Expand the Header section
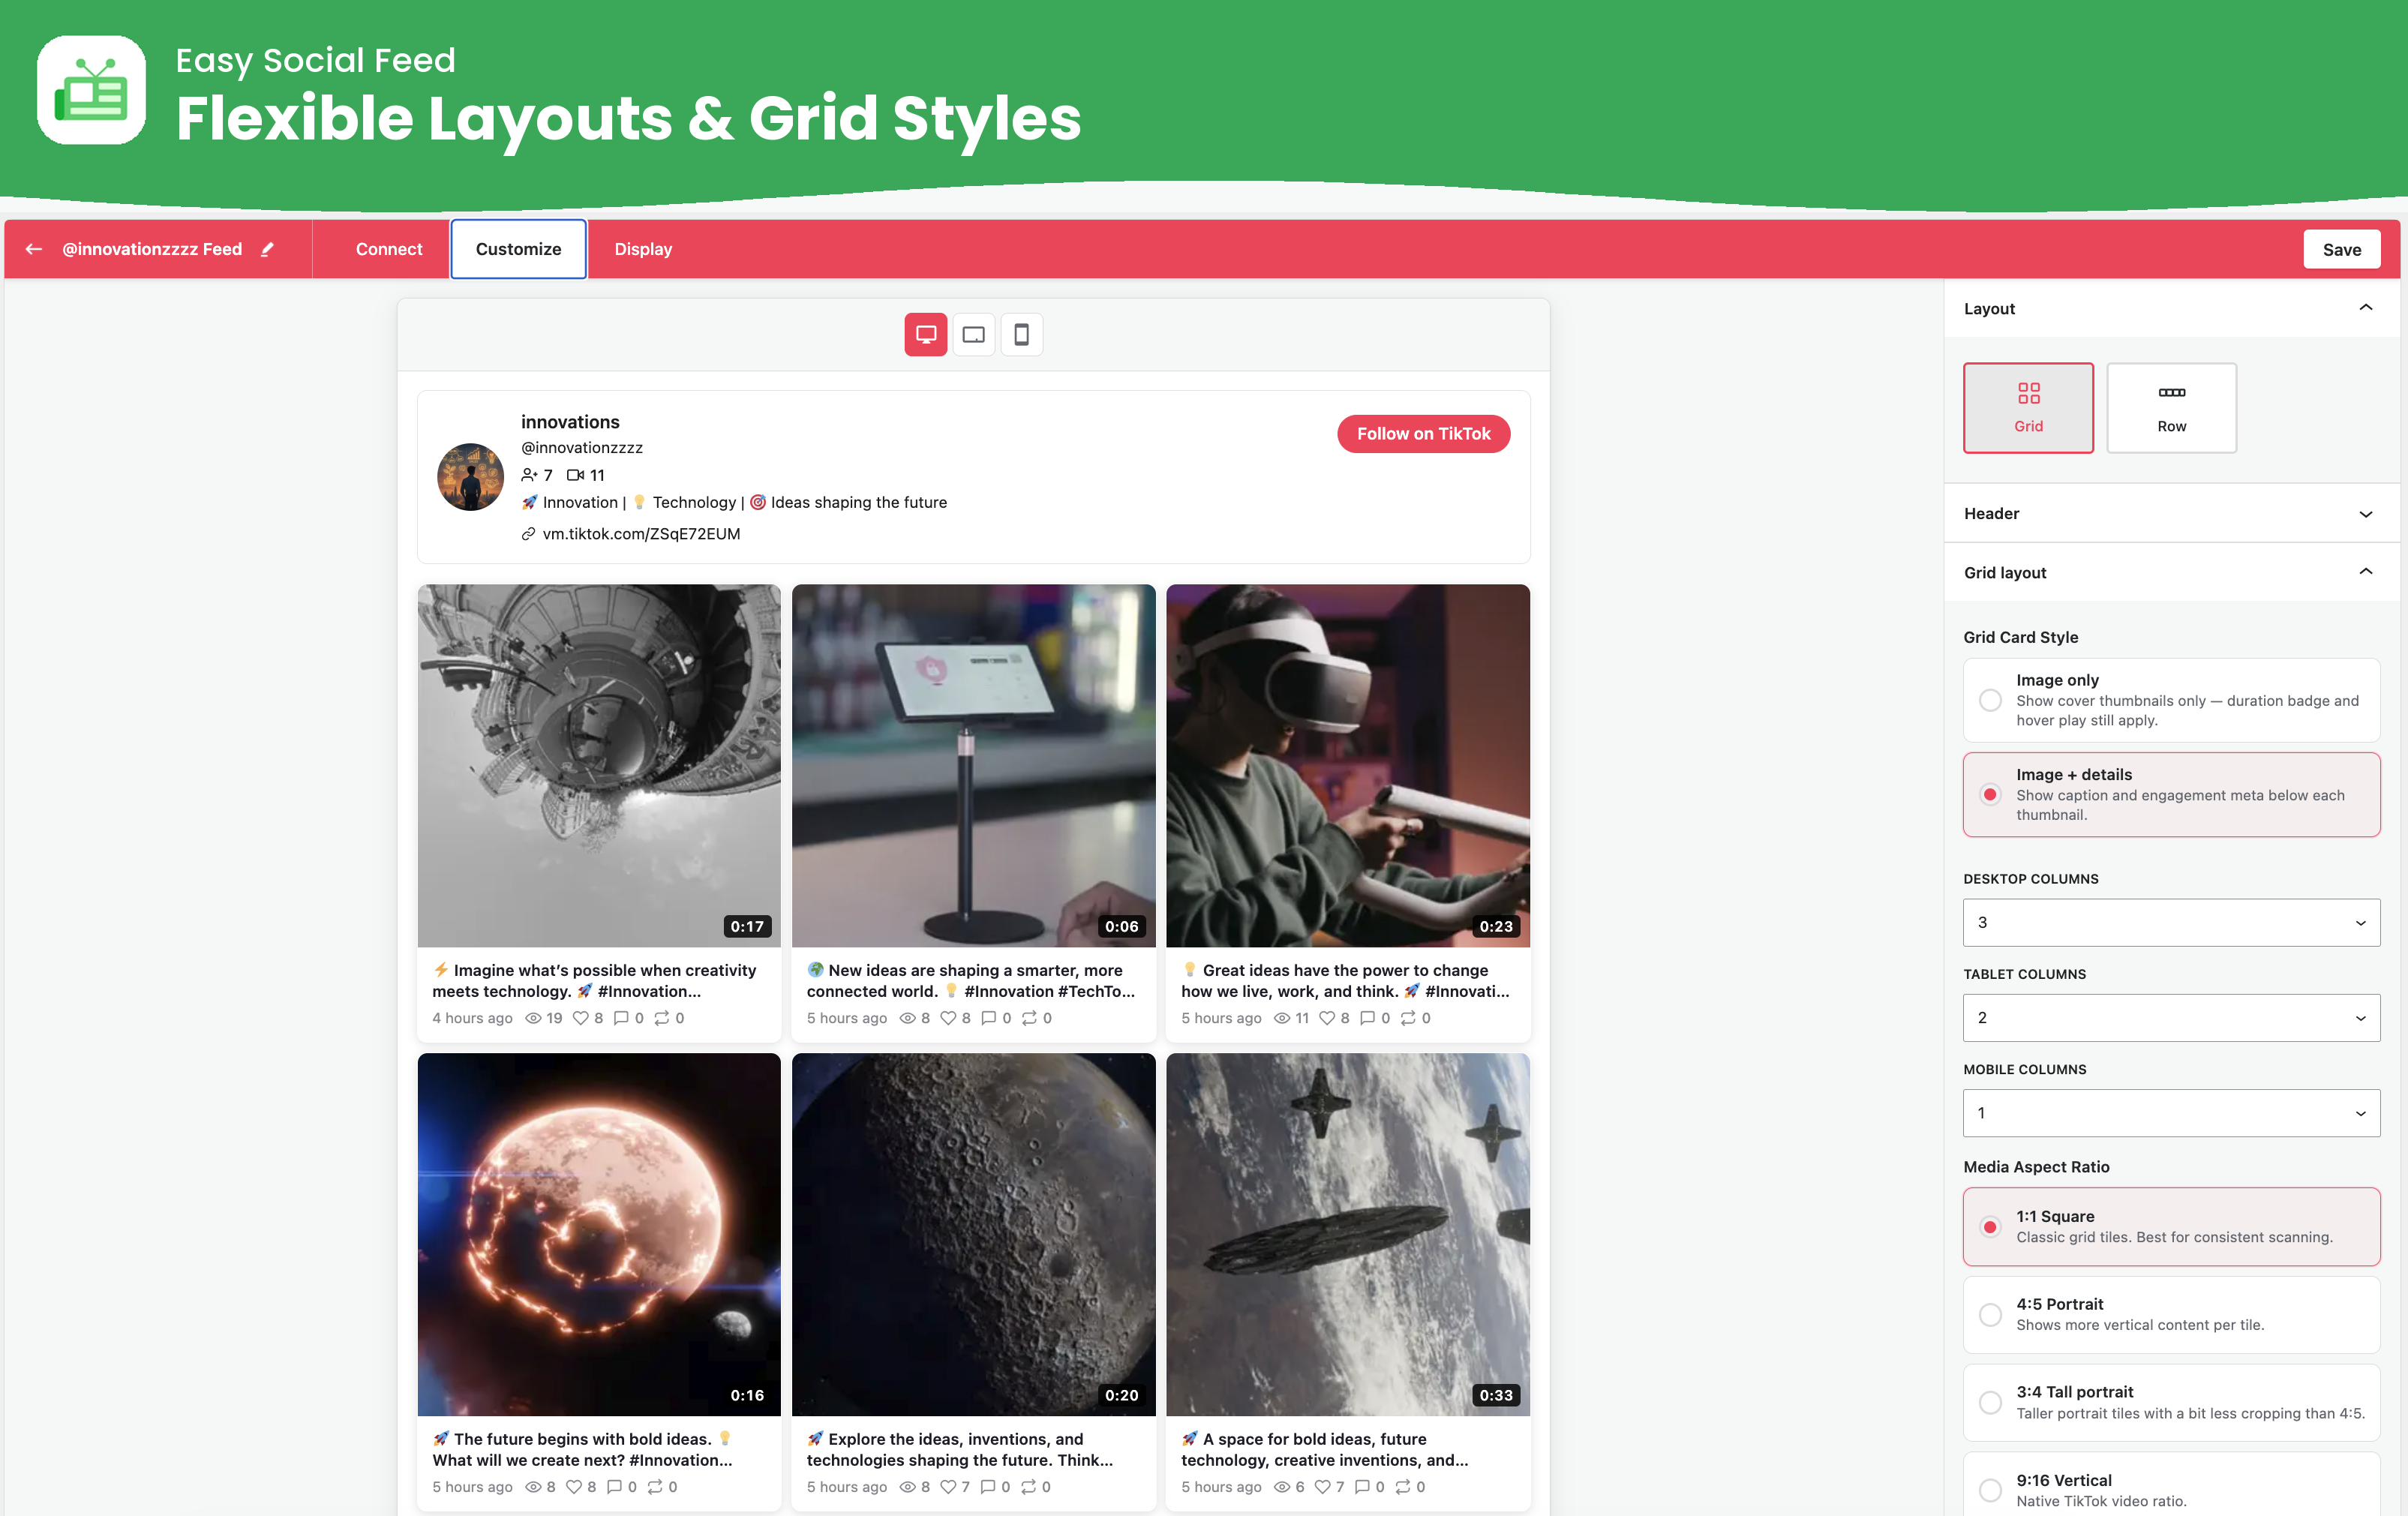 [2171, 513]
